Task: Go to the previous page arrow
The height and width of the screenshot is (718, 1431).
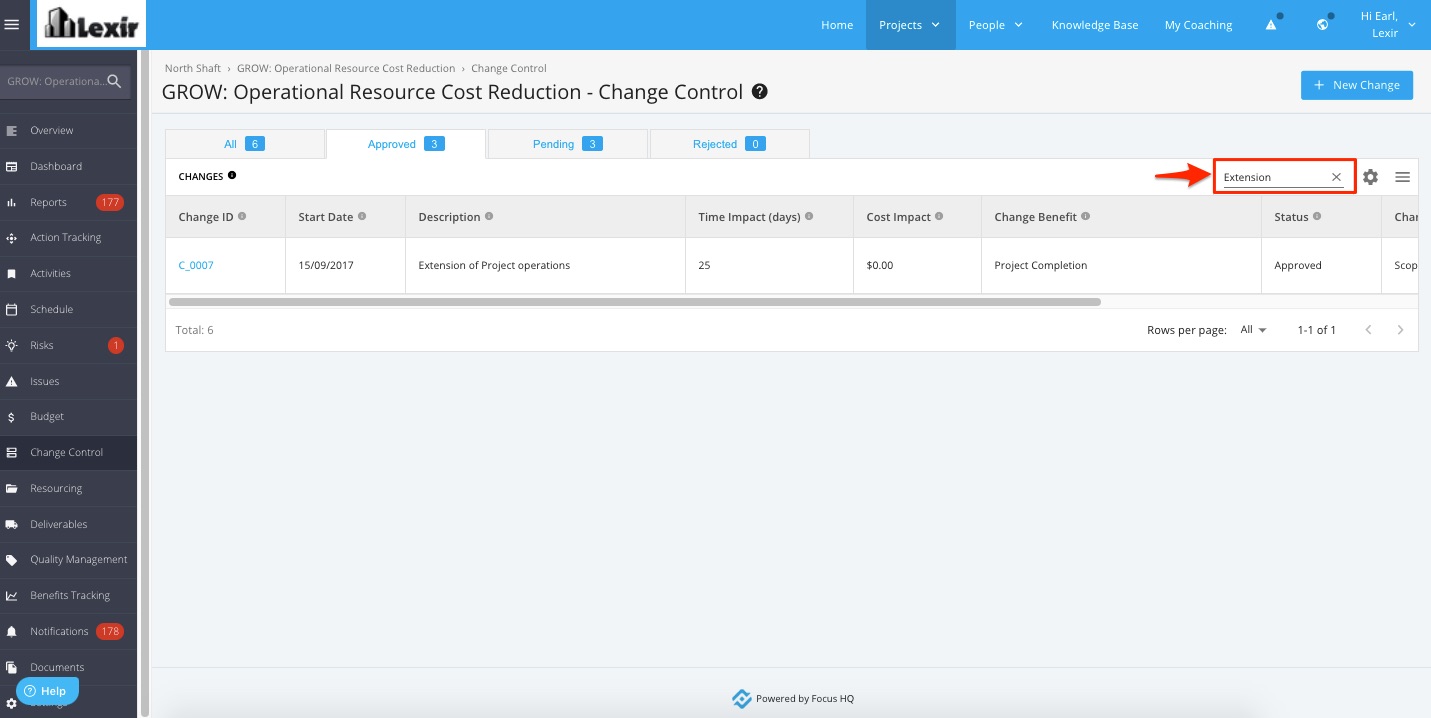Action: 1368,330
